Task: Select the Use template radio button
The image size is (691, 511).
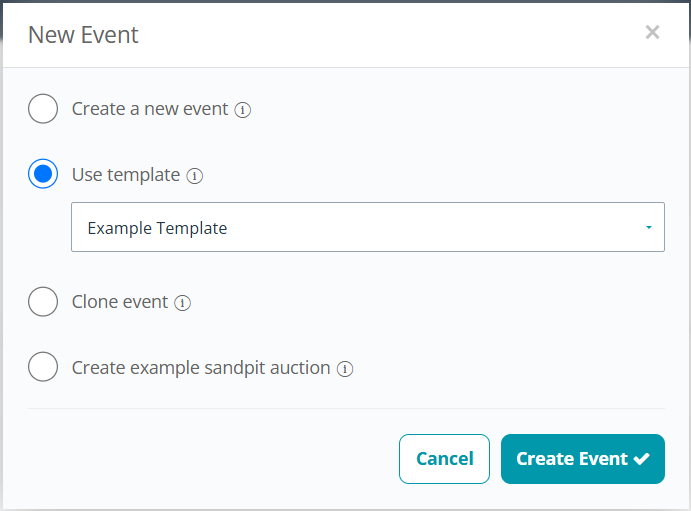Action: [43, 174]
